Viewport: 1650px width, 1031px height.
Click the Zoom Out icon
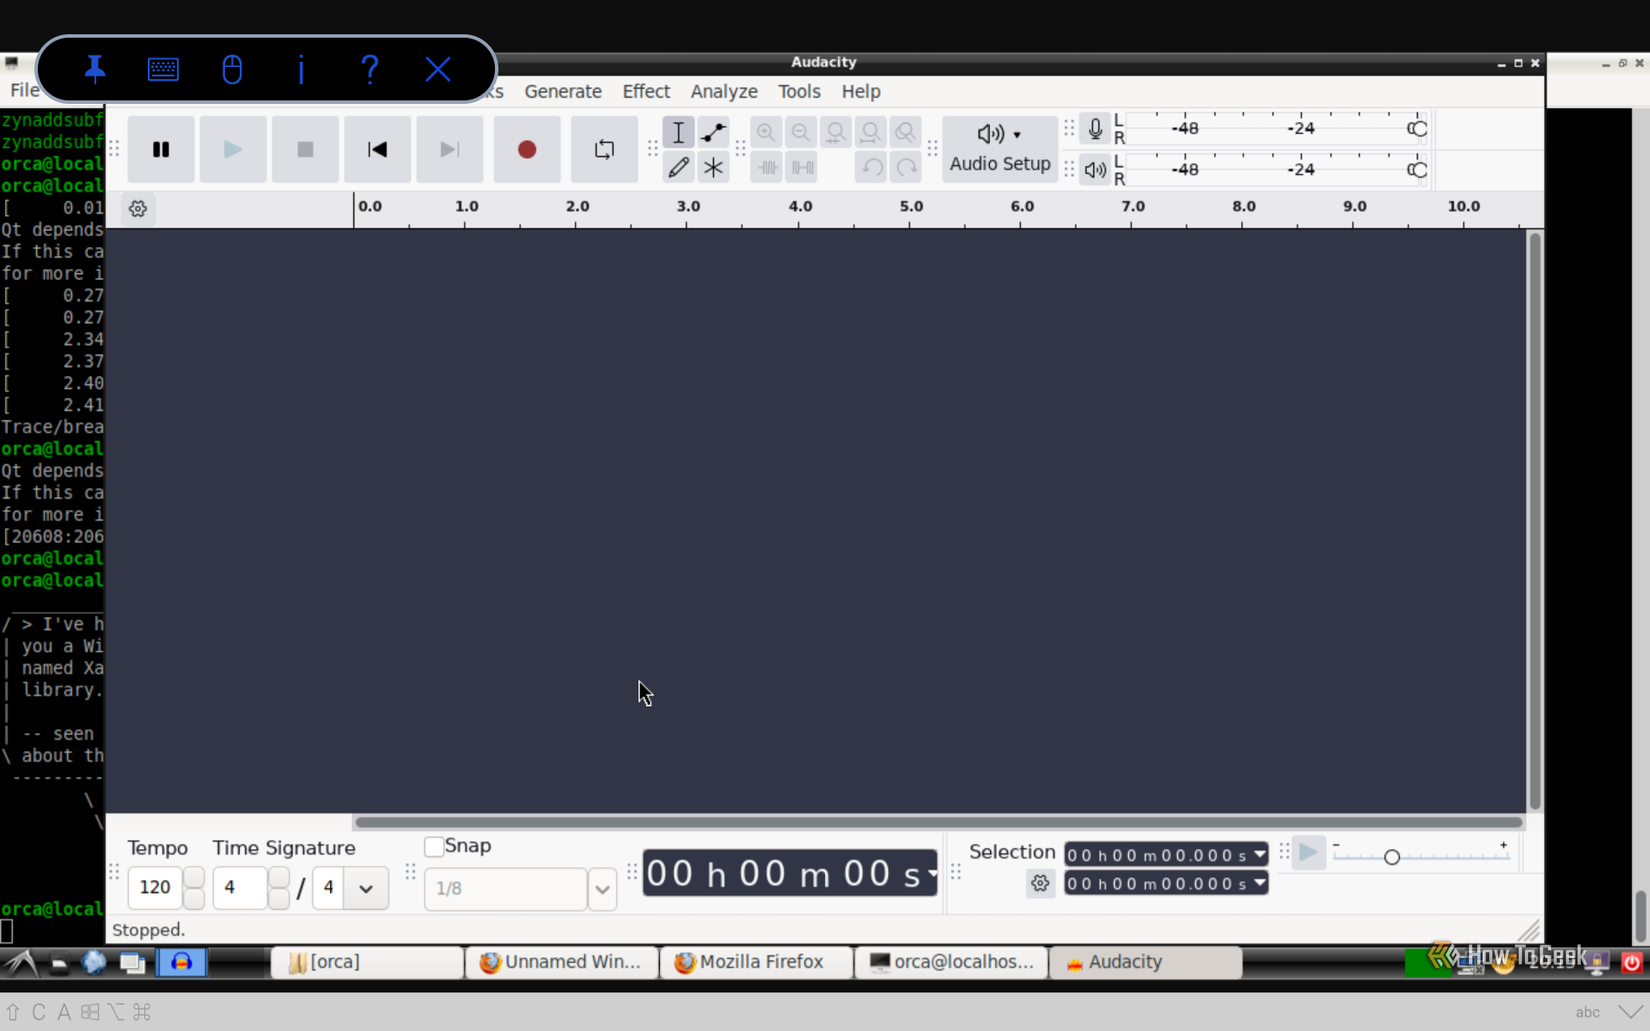pos(801,132)
